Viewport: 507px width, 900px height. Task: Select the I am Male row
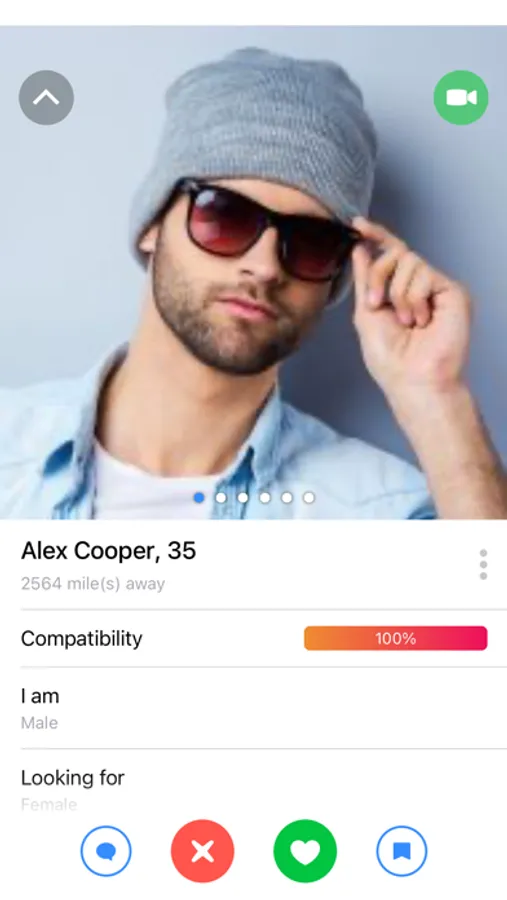point(253,708)
